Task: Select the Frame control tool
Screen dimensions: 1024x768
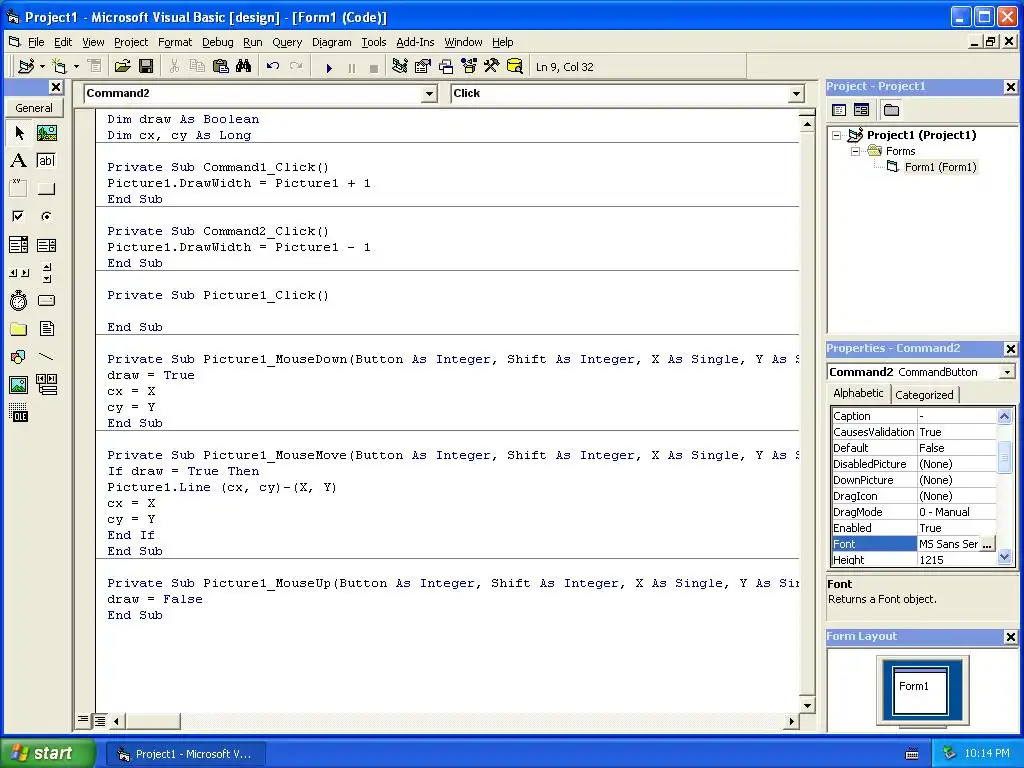Action: click(x=19, y=189)
